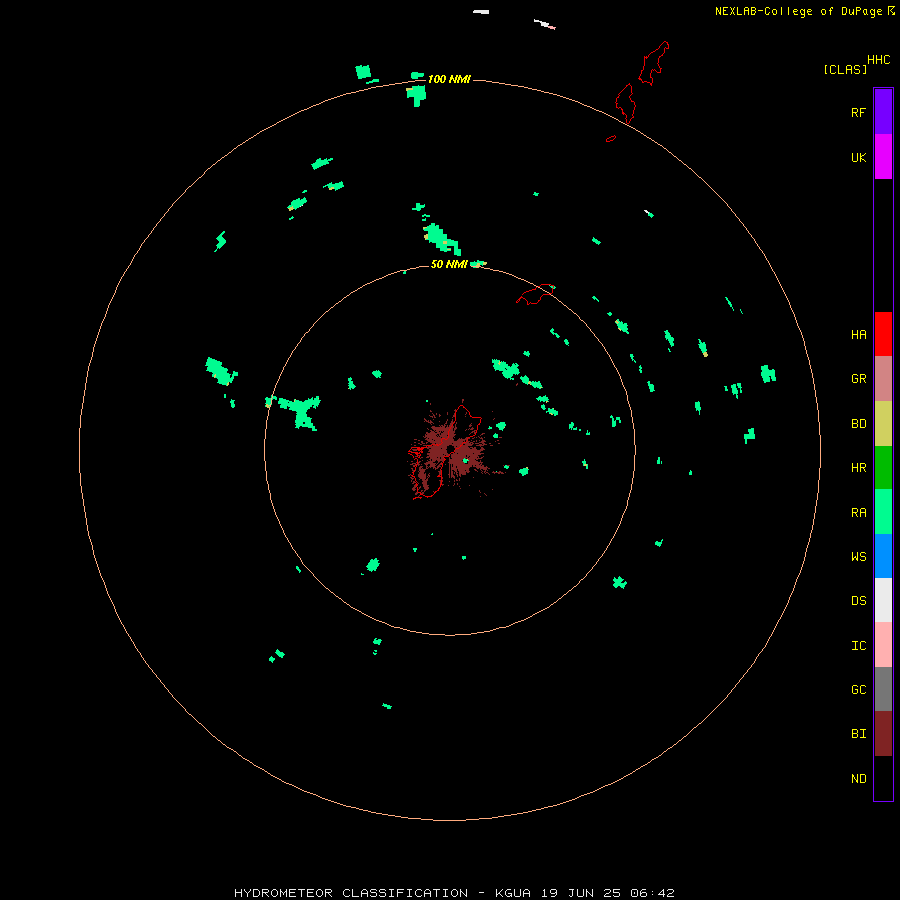Pick the light green RA swatch
Screen dimensions: 900x900
pyautogui.click(x=883, y=512)
